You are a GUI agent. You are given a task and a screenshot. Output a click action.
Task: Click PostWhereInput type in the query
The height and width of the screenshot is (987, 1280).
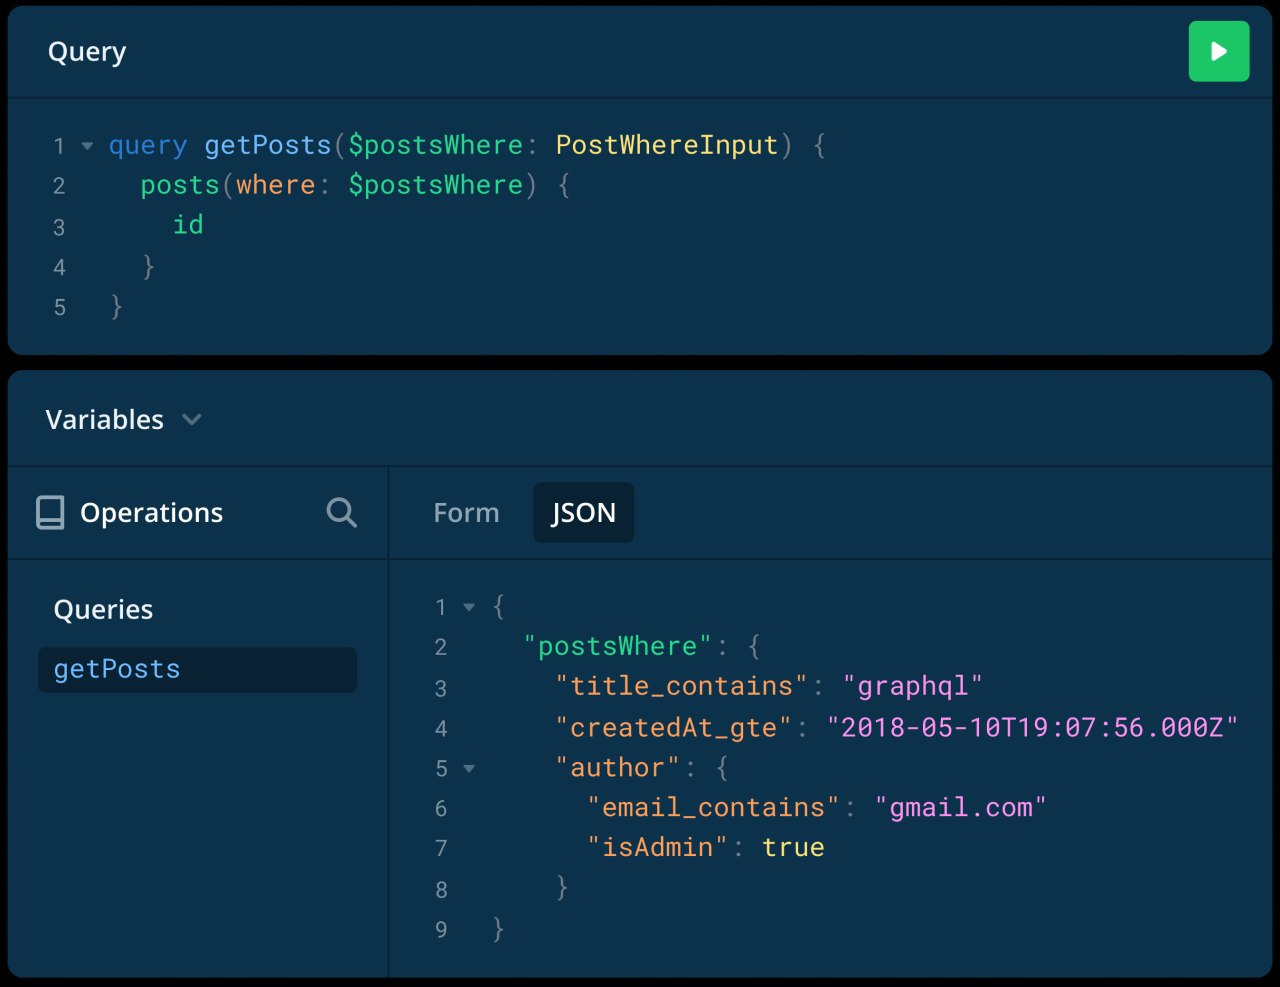(x=667, y=145)
